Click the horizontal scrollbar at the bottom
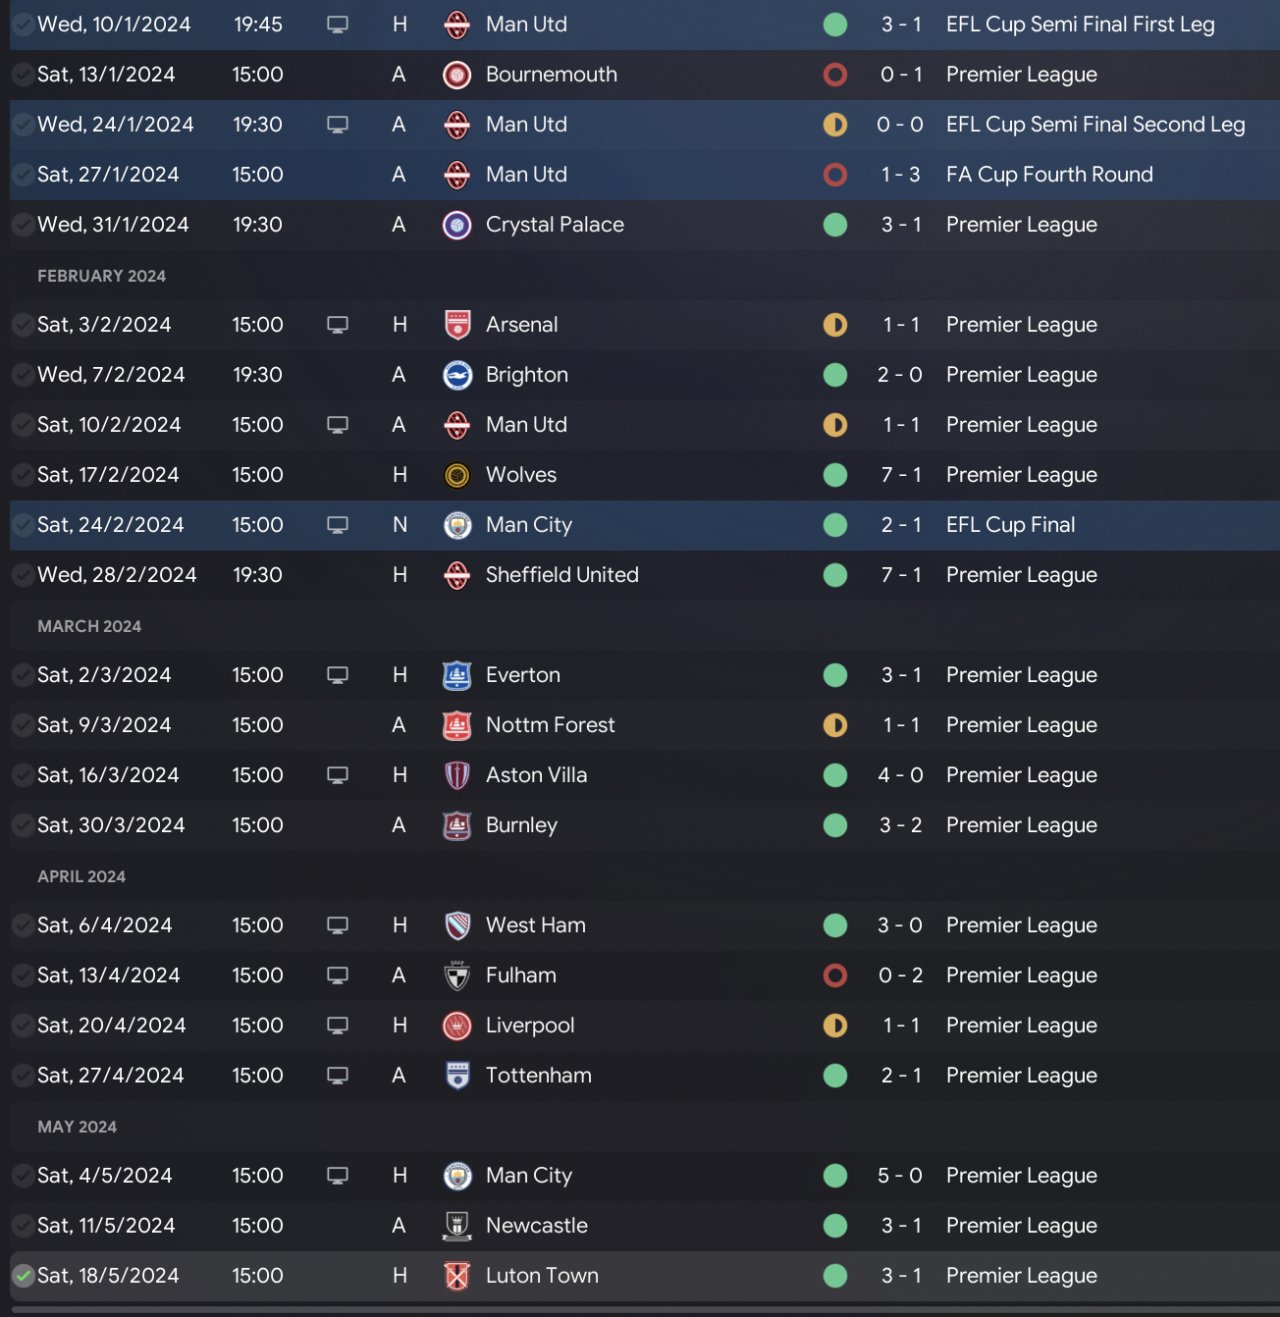Viewport: 1280px width, 1317px height. pos(640,1308)
